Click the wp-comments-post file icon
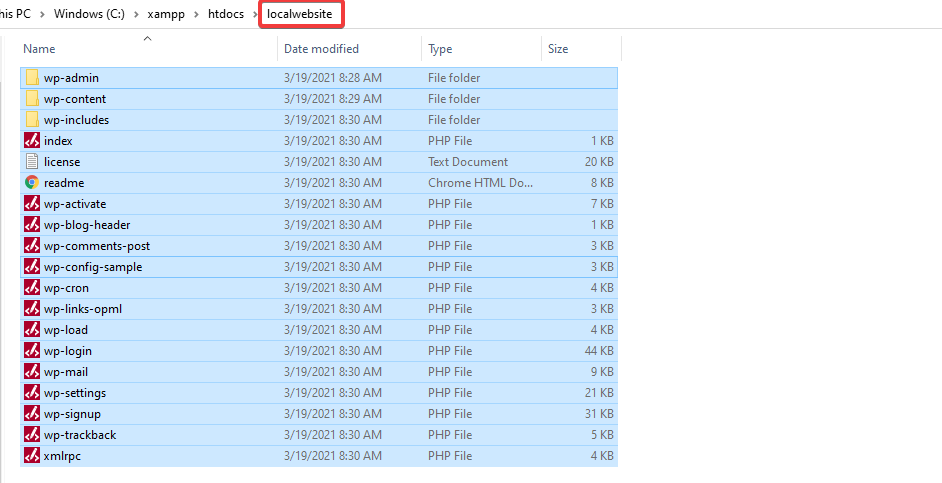Image resolution: width=942 pixels, height=483 pixels. (32, 246)
